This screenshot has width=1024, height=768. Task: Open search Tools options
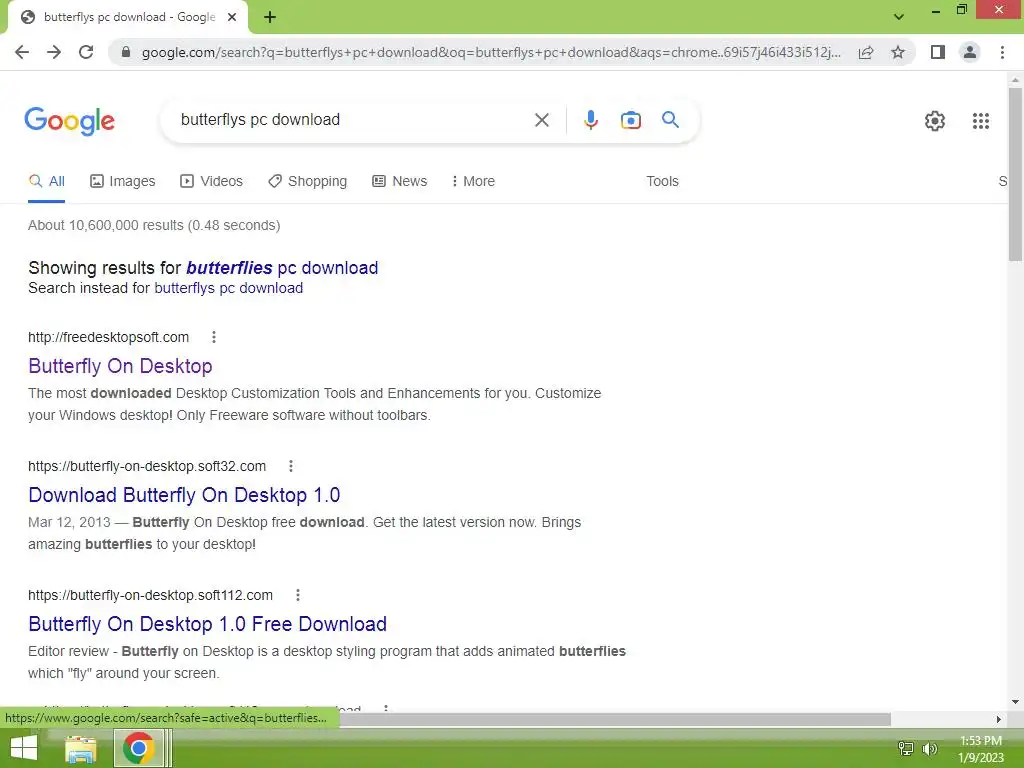coord(662,182)
